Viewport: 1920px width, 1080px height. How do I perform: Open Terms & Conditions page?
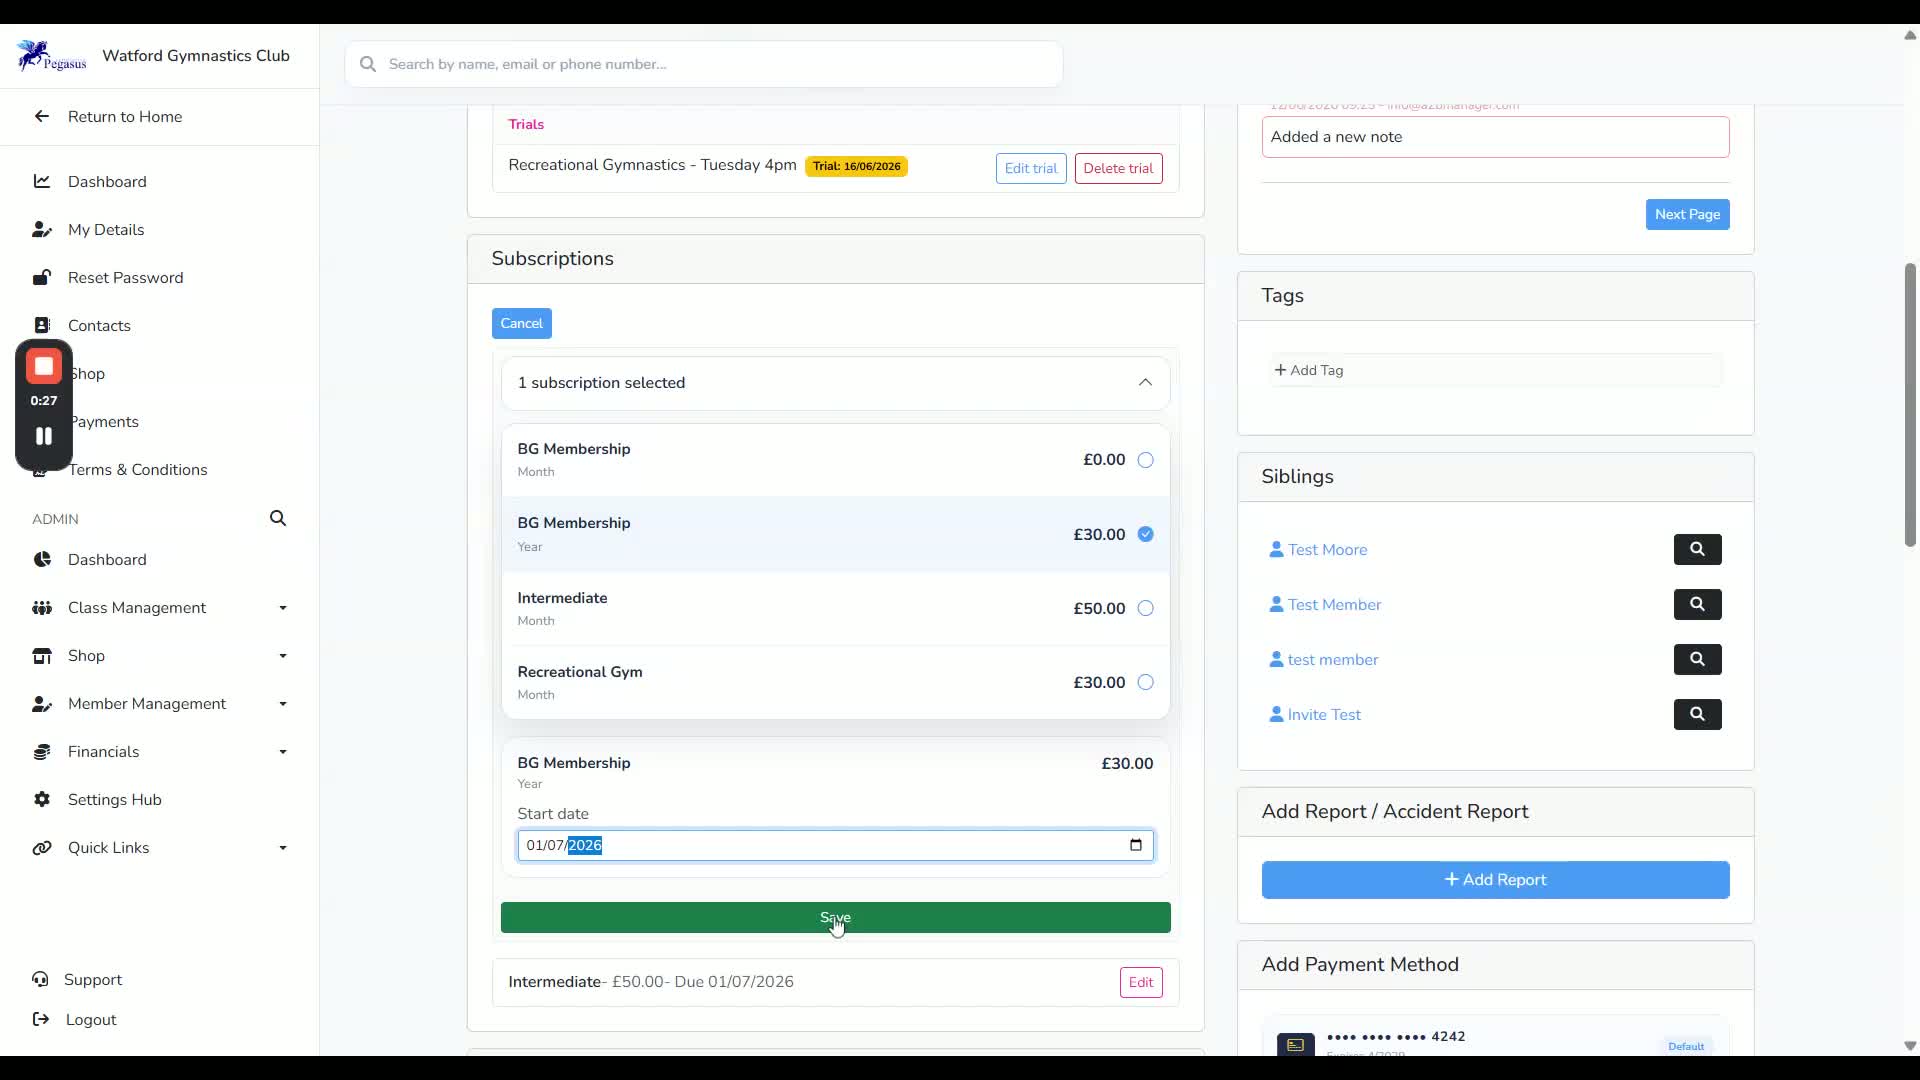coord(138,469)
